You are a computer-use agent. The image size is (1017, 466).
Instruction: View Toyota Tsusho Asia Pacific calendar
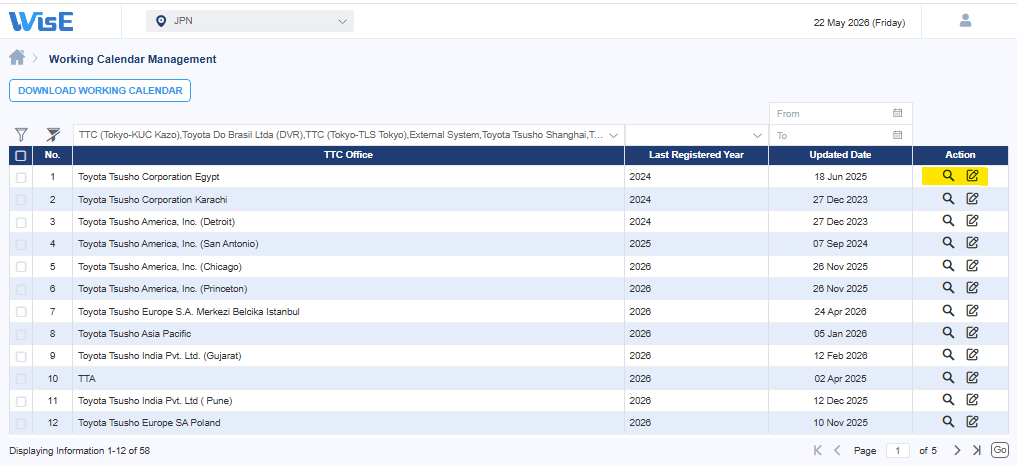pyautogui.click(x=948, y=332)
